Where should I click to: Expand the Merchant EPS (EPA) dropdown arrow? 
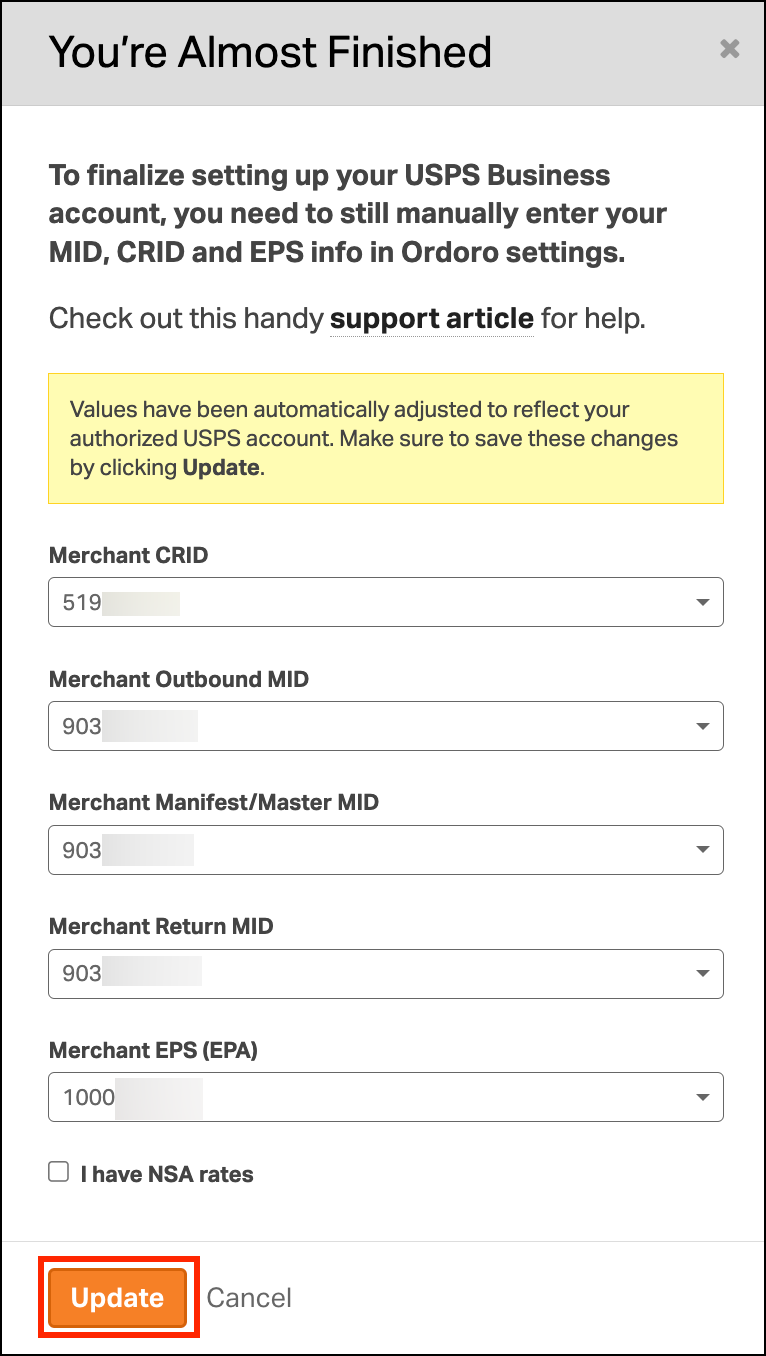[702, 1097]
